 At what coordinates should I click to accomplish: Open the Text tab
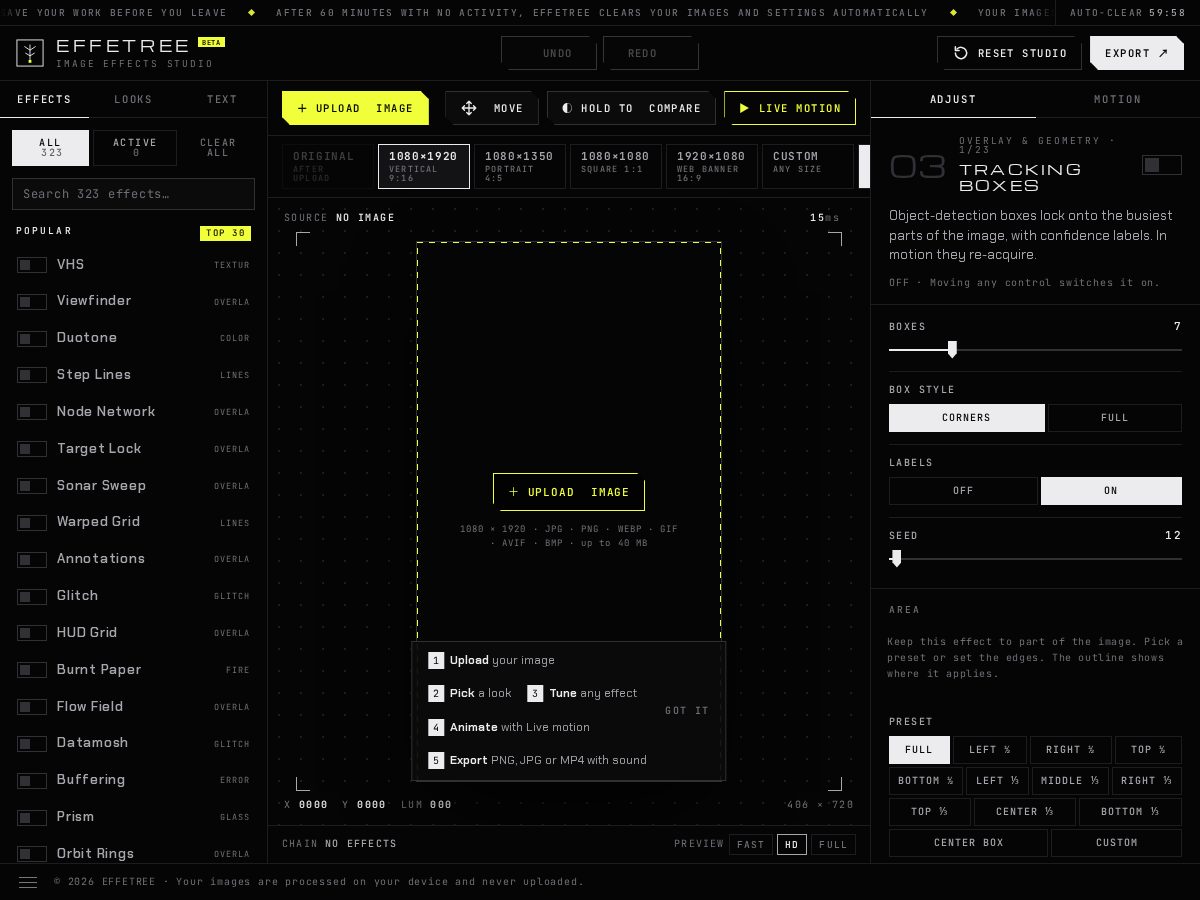[222, 99]
